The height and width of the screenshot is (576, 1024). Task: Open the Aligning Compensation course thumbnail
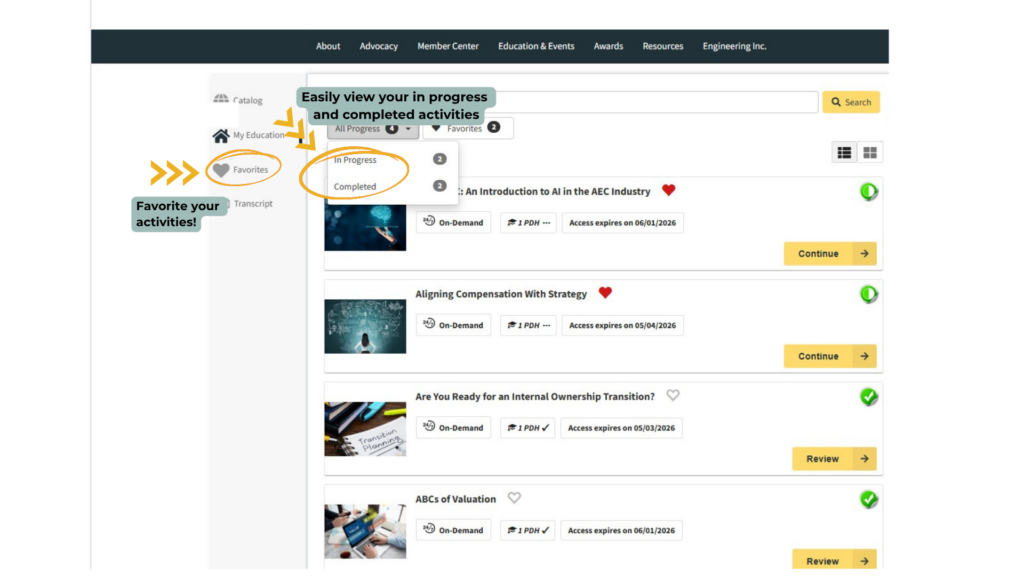[365, 326]
